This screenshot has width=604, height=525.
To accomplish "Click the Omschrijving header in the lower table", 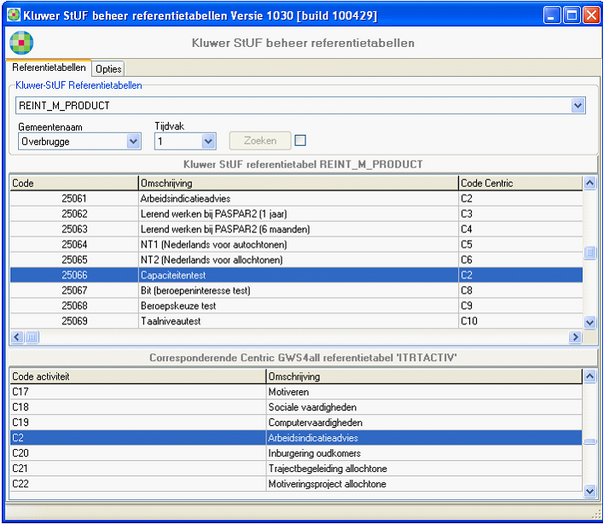I will tap(424, 376).
